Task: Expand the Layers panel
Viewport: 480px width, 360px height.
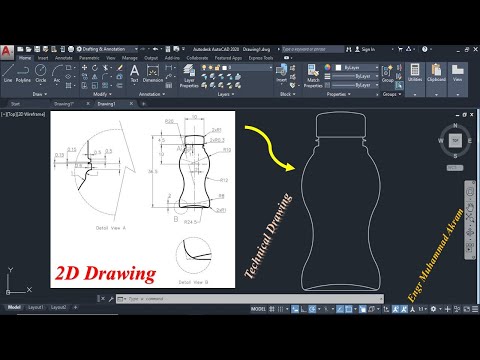Action: [226, 94]
